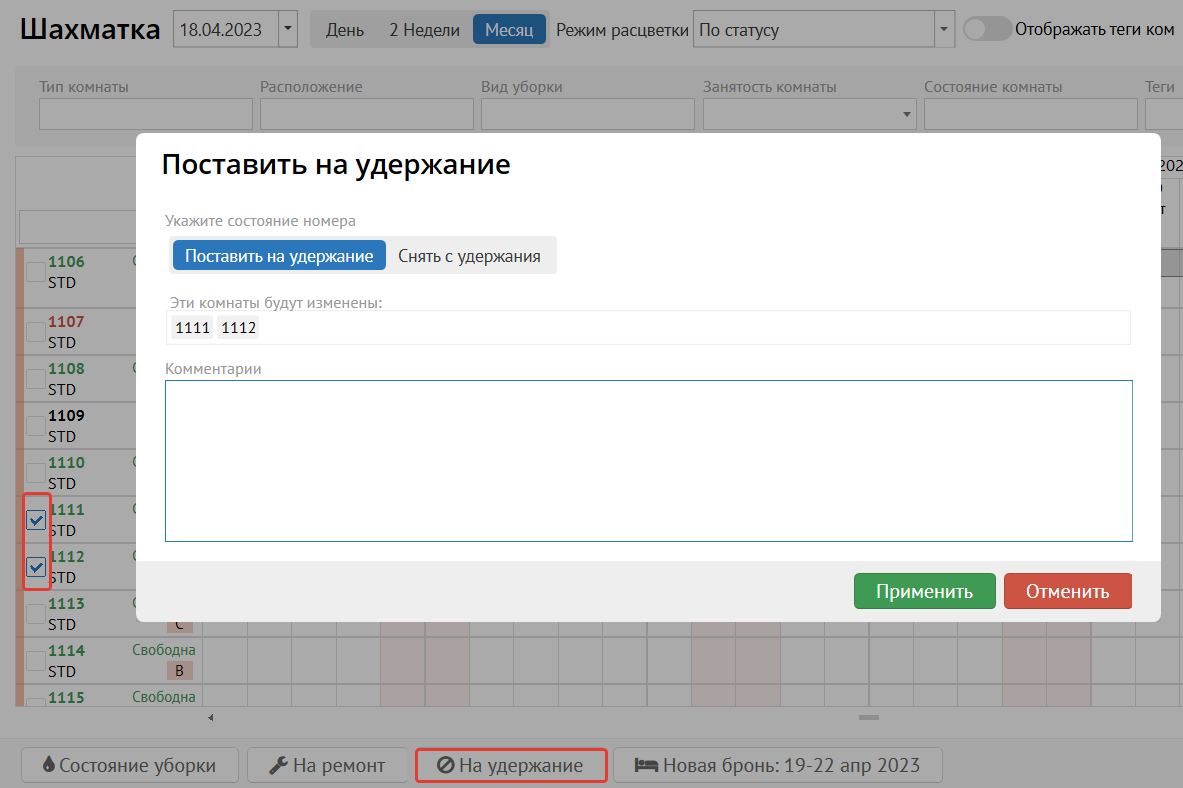Open the date picker dropdown arrow
Image resolution: width=1183 pixels, height=788 pixels.
(x=288, y=29)
